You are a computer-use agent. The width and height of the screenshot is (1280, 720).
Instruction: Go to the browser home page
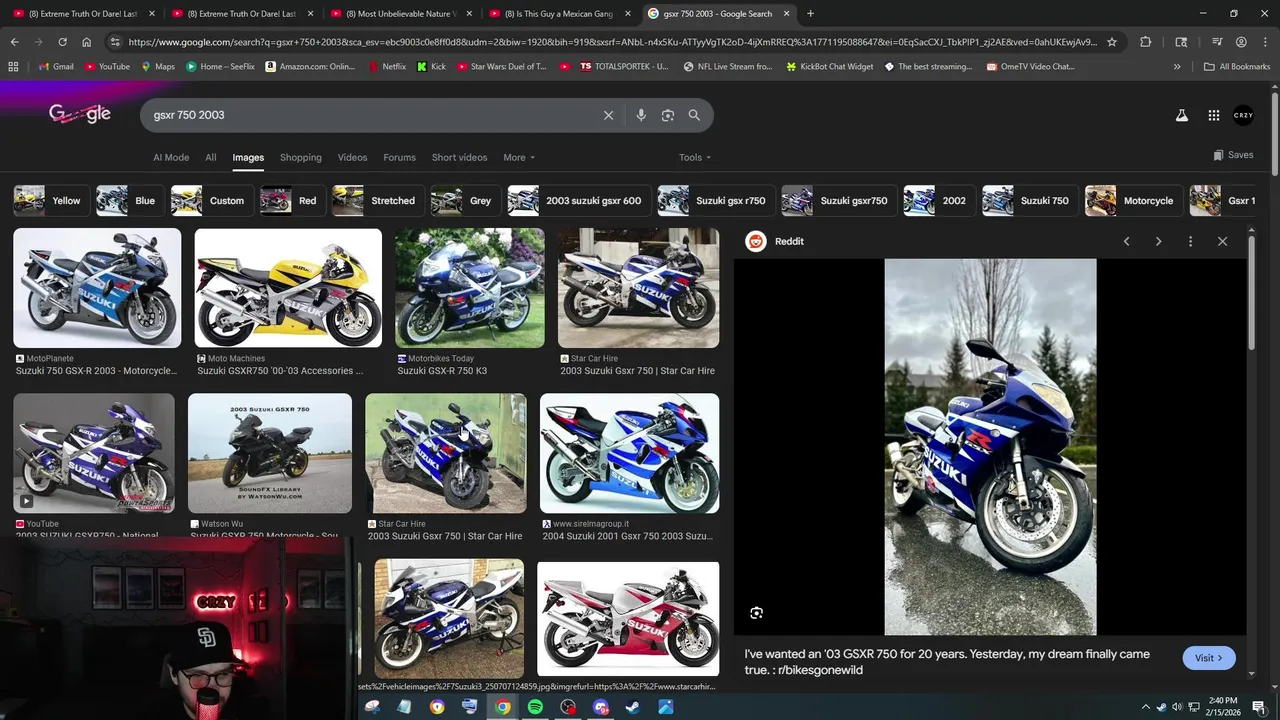[x=86, y=42]
